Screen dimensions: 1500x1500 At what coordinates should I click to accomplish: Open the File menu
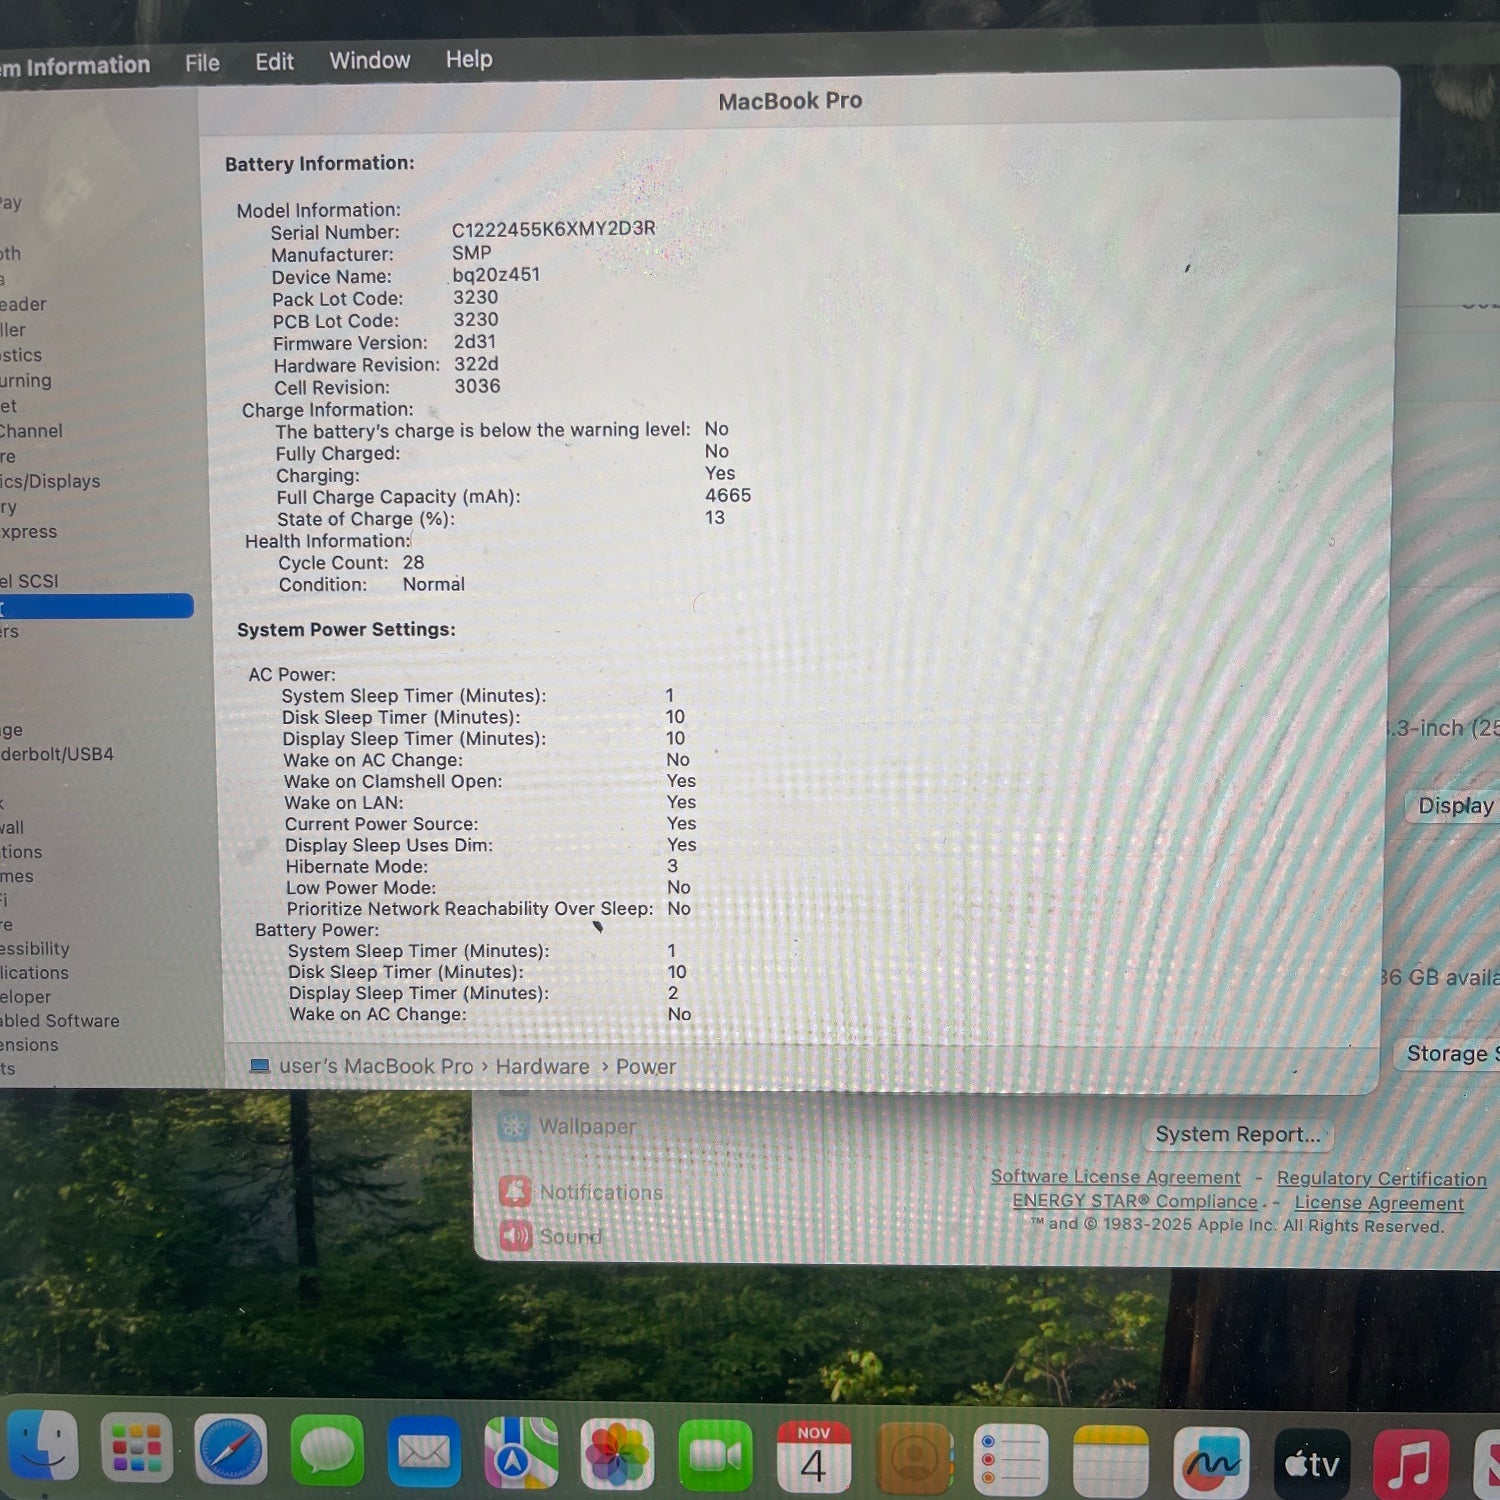[202, 63]
